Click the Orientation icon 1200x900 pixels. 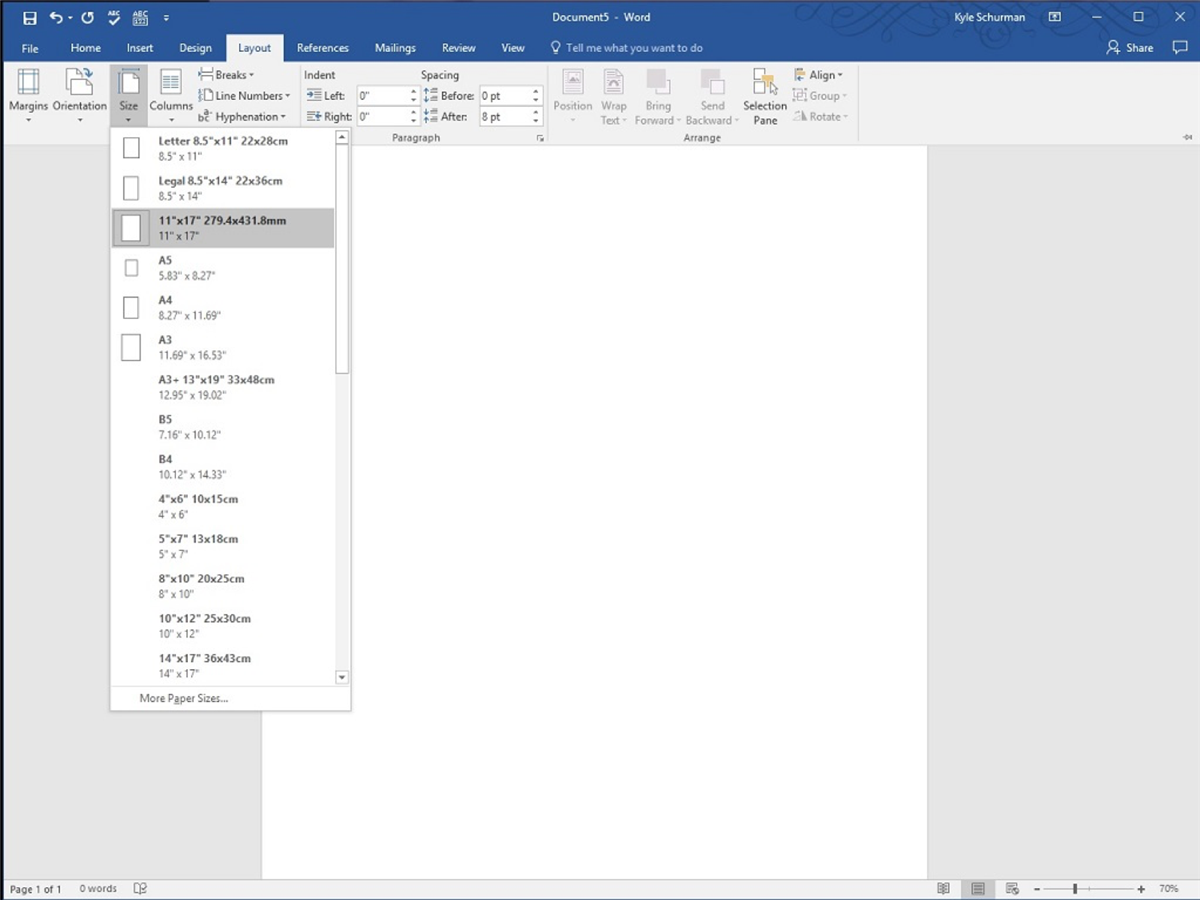pyautogui.click(x=79, y=95)
